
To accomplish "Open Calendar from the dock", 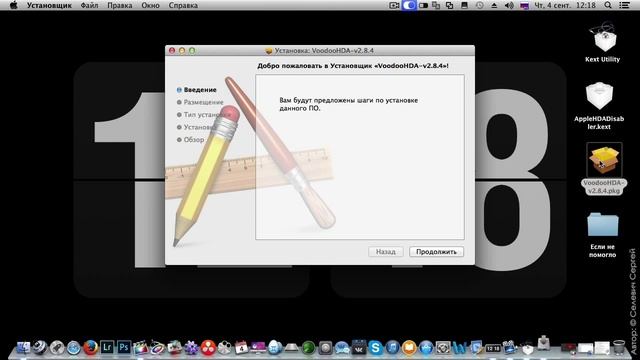I will point(241,347).
